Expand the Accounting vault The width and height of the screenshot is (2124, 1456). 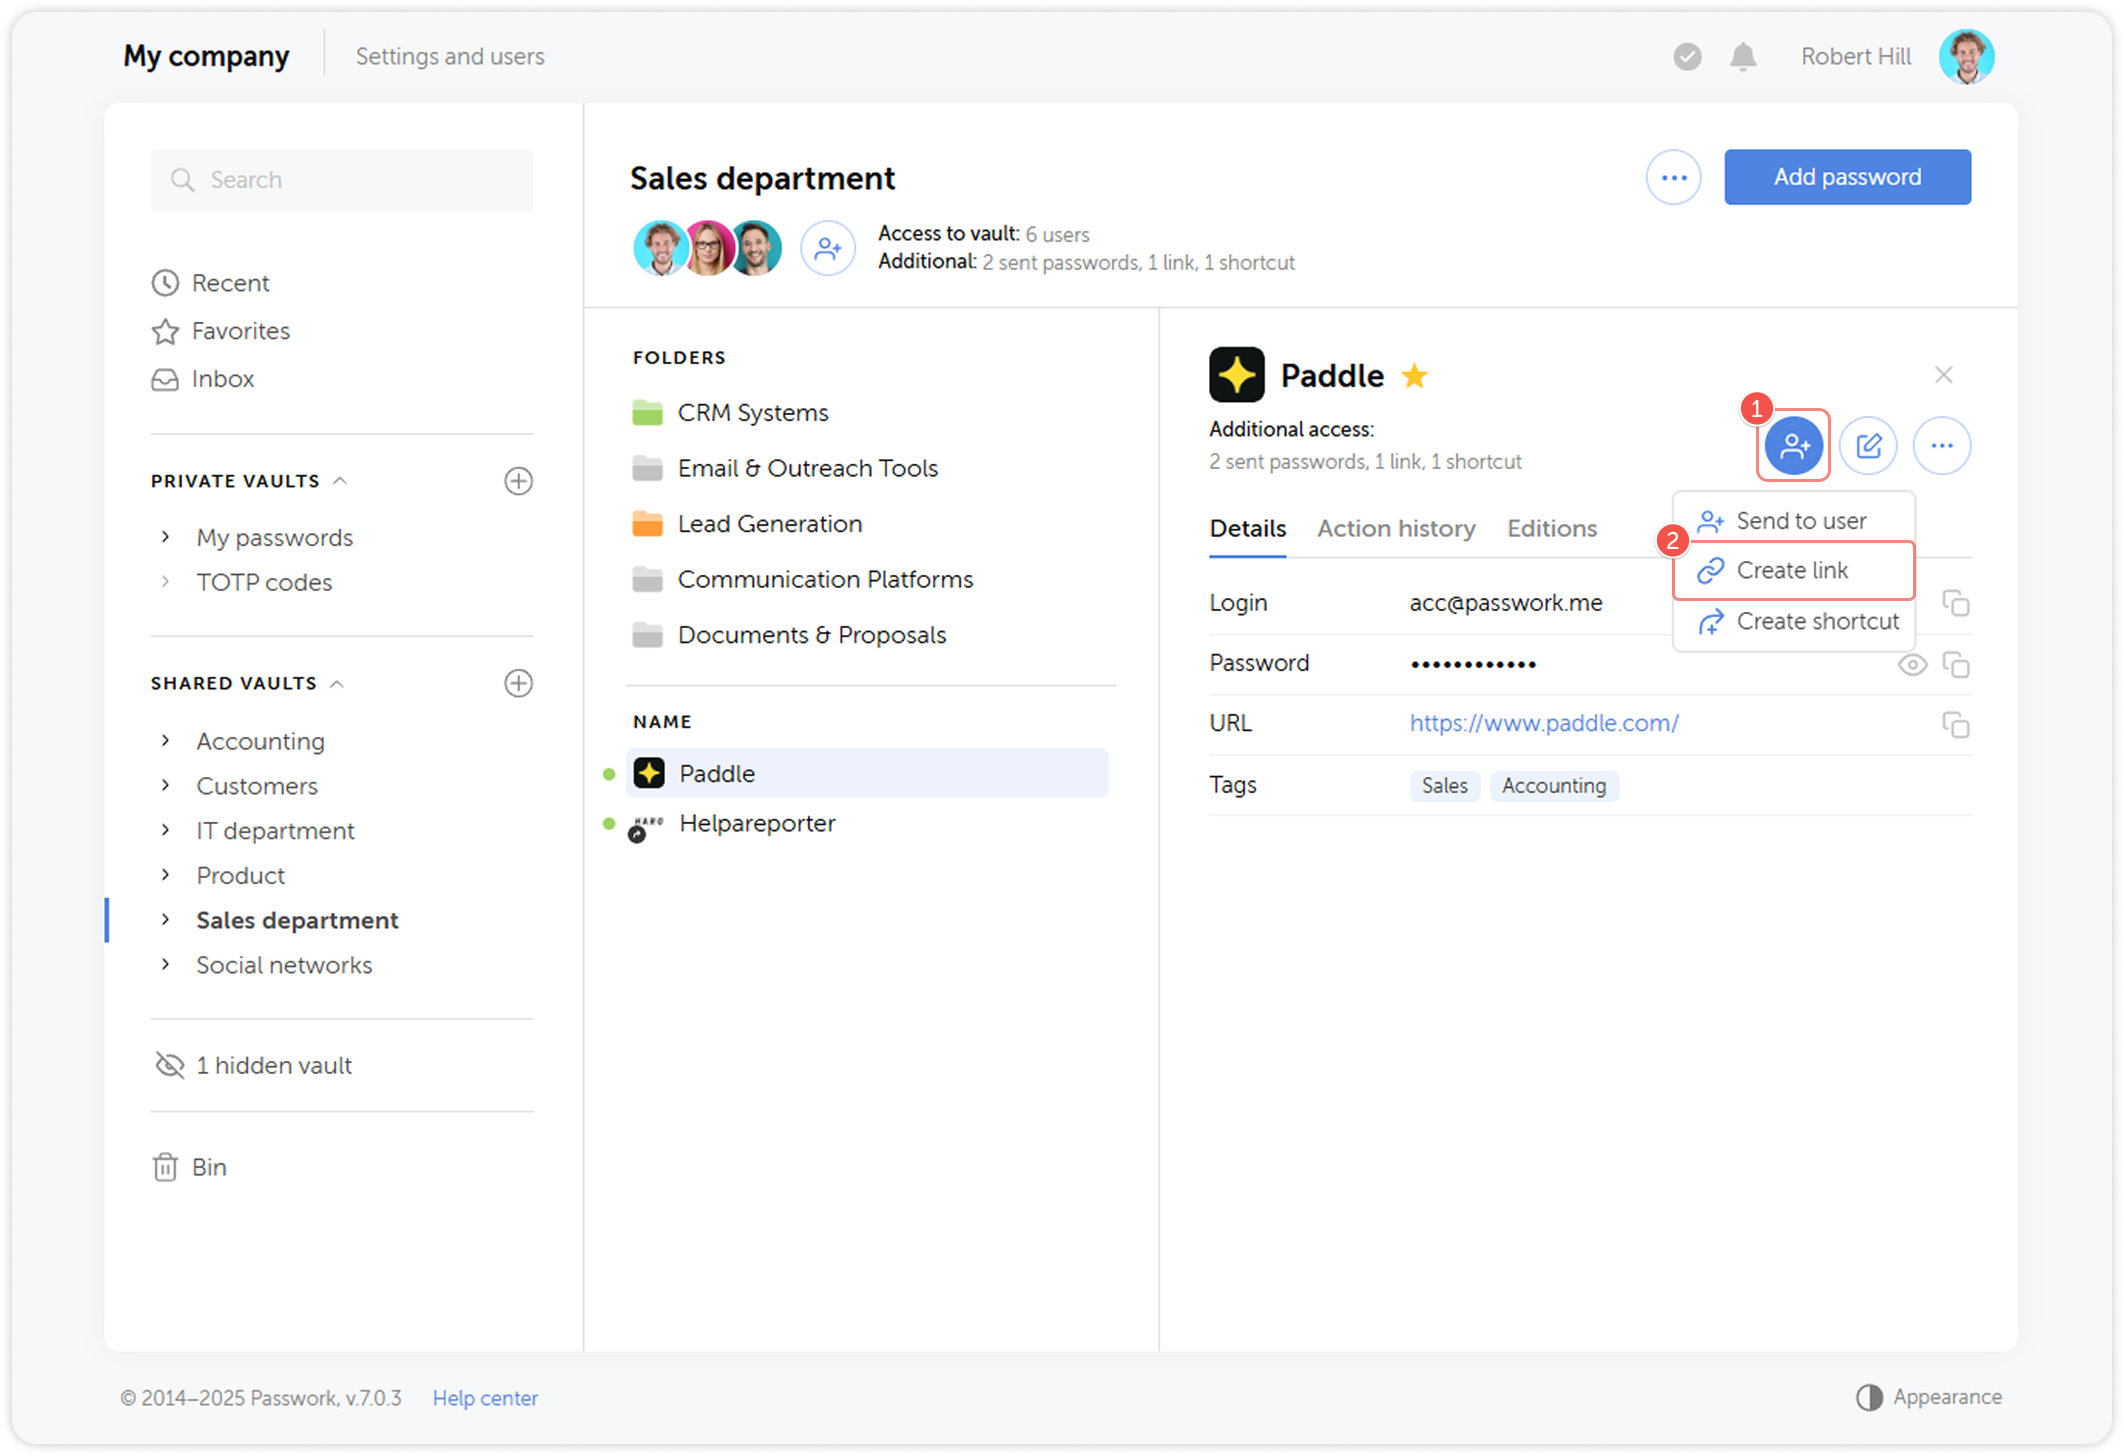click(165, 740)
